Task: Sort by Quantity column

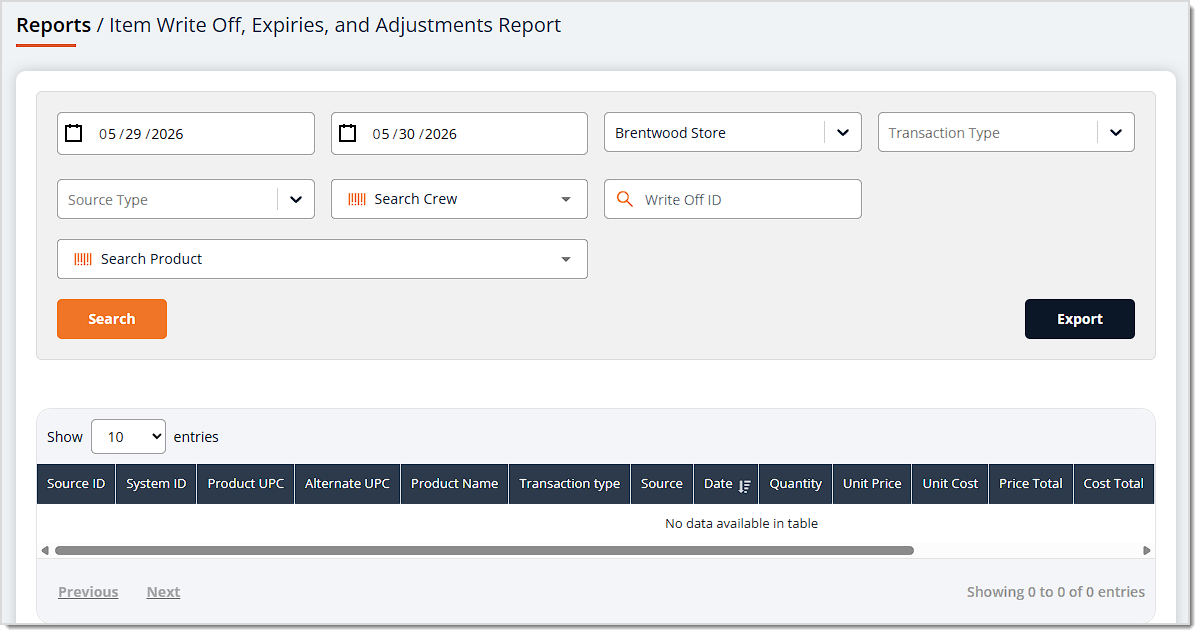Action: click(x=796, y=484)
